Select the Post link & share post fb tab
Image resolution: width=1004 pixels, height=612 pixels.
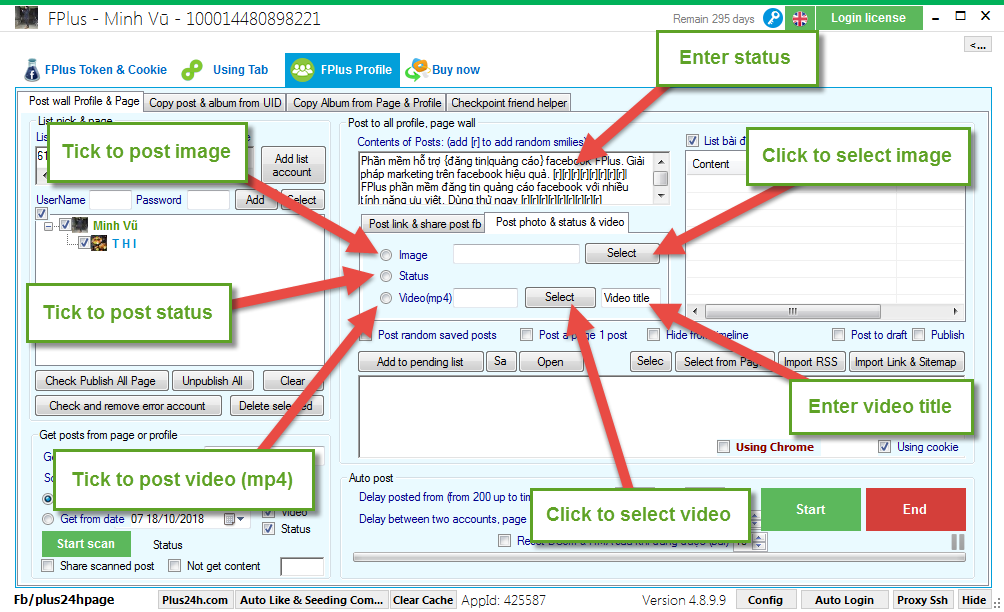click(425, 224)
